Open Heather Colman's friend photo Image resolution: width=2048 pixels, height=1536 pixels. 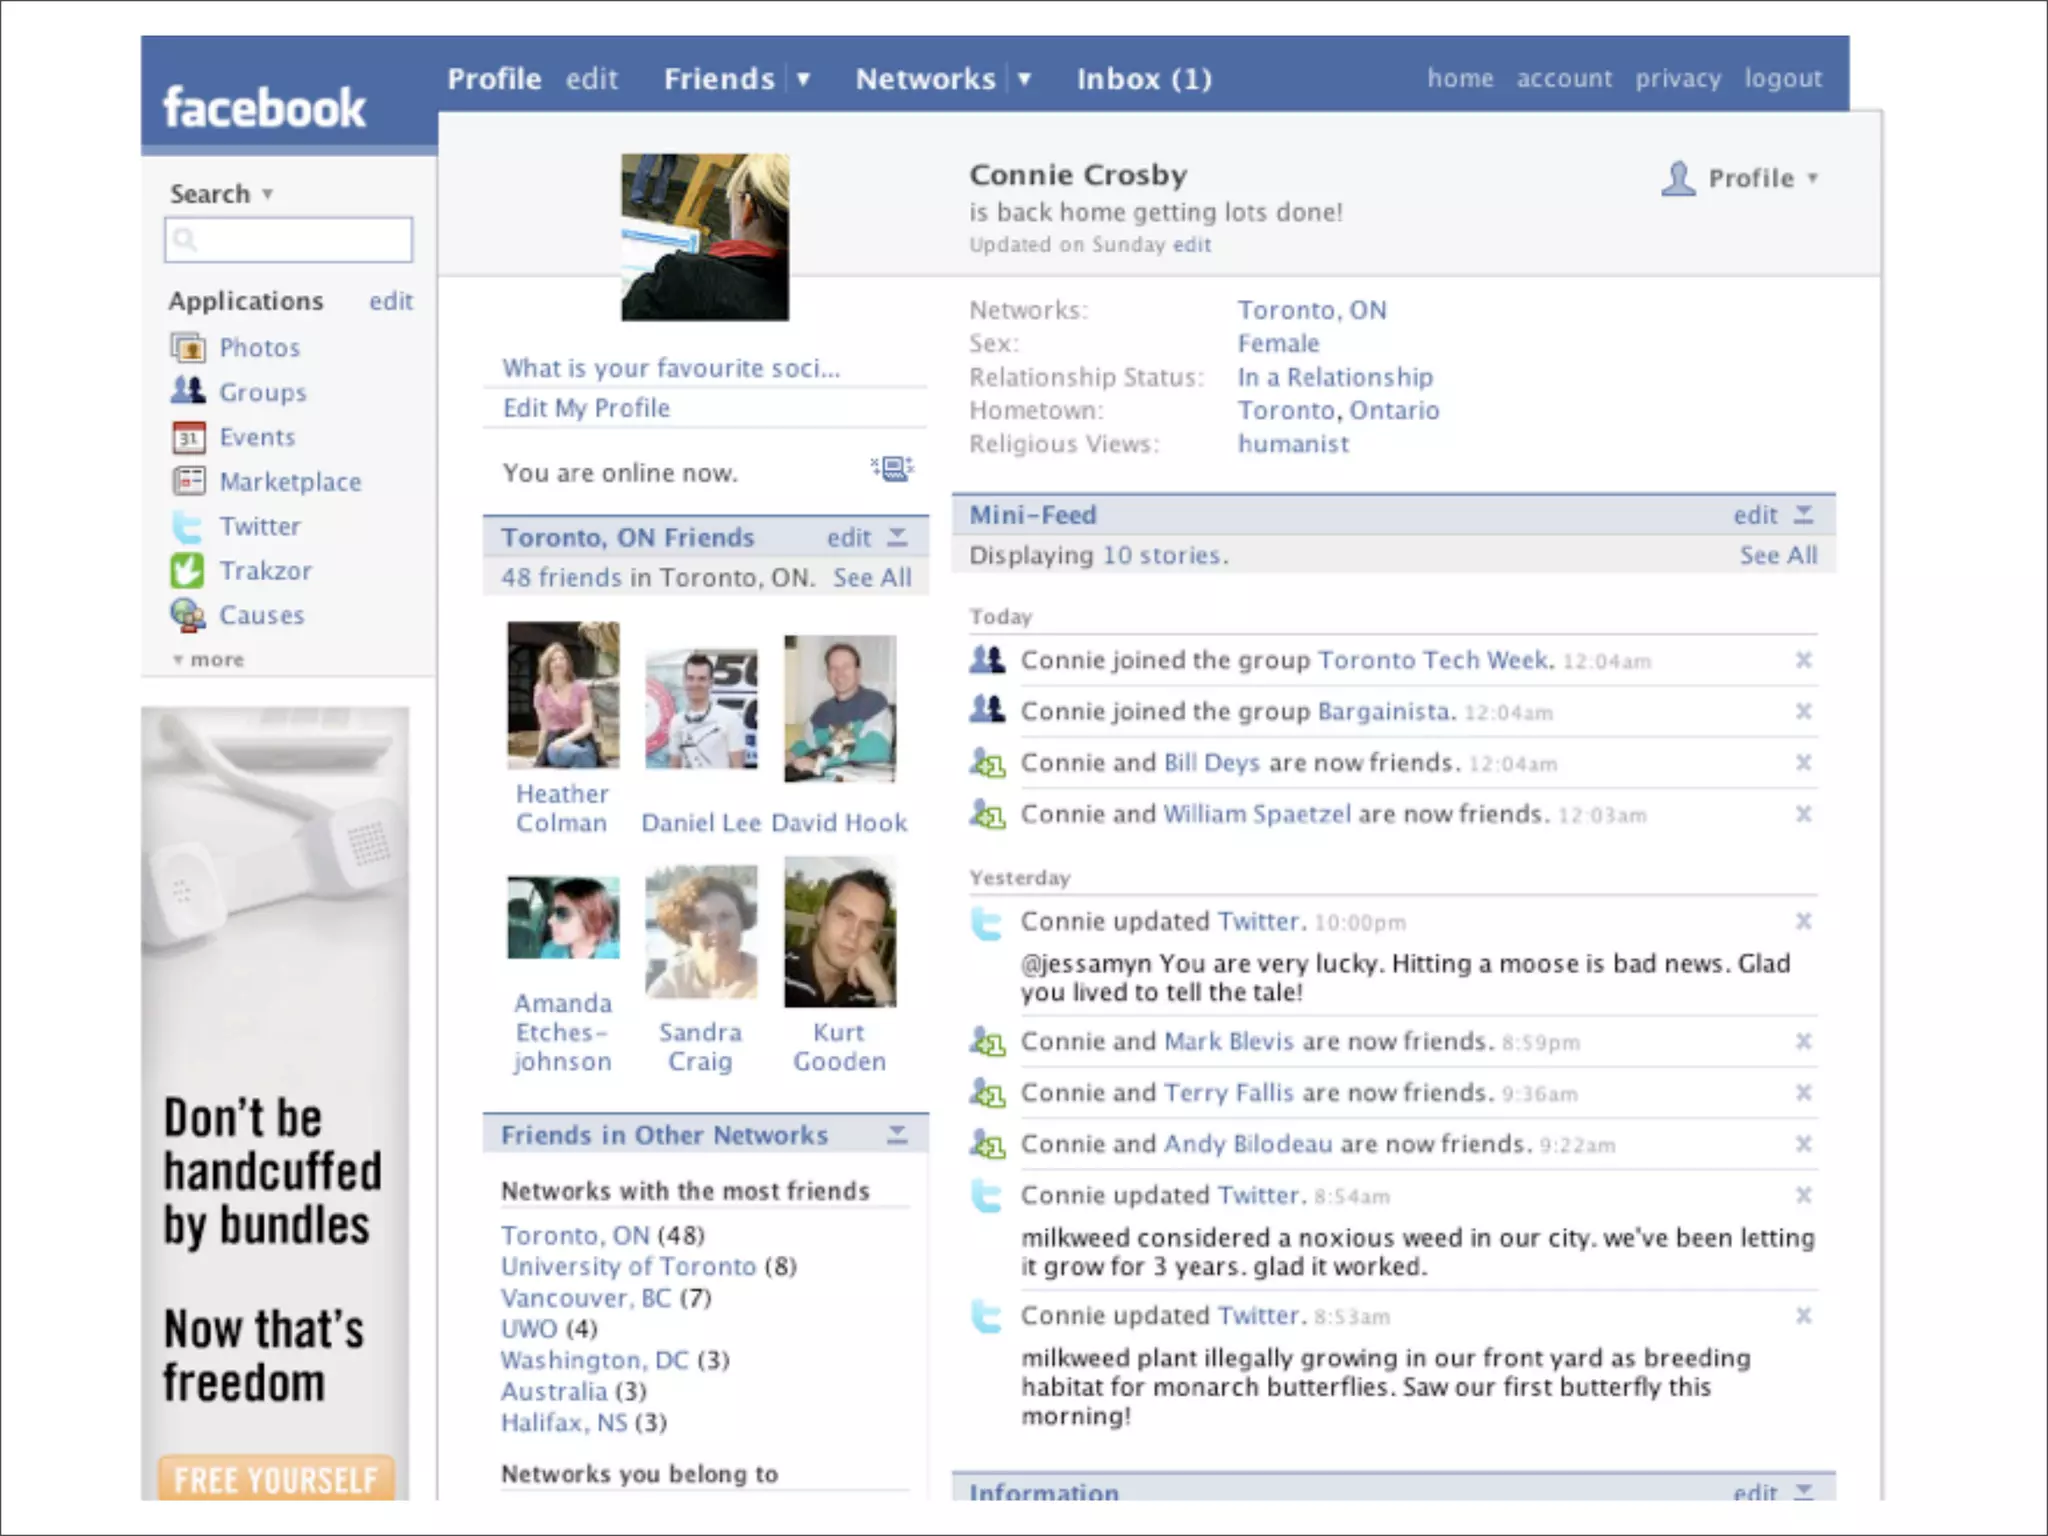tap(563, 695)
